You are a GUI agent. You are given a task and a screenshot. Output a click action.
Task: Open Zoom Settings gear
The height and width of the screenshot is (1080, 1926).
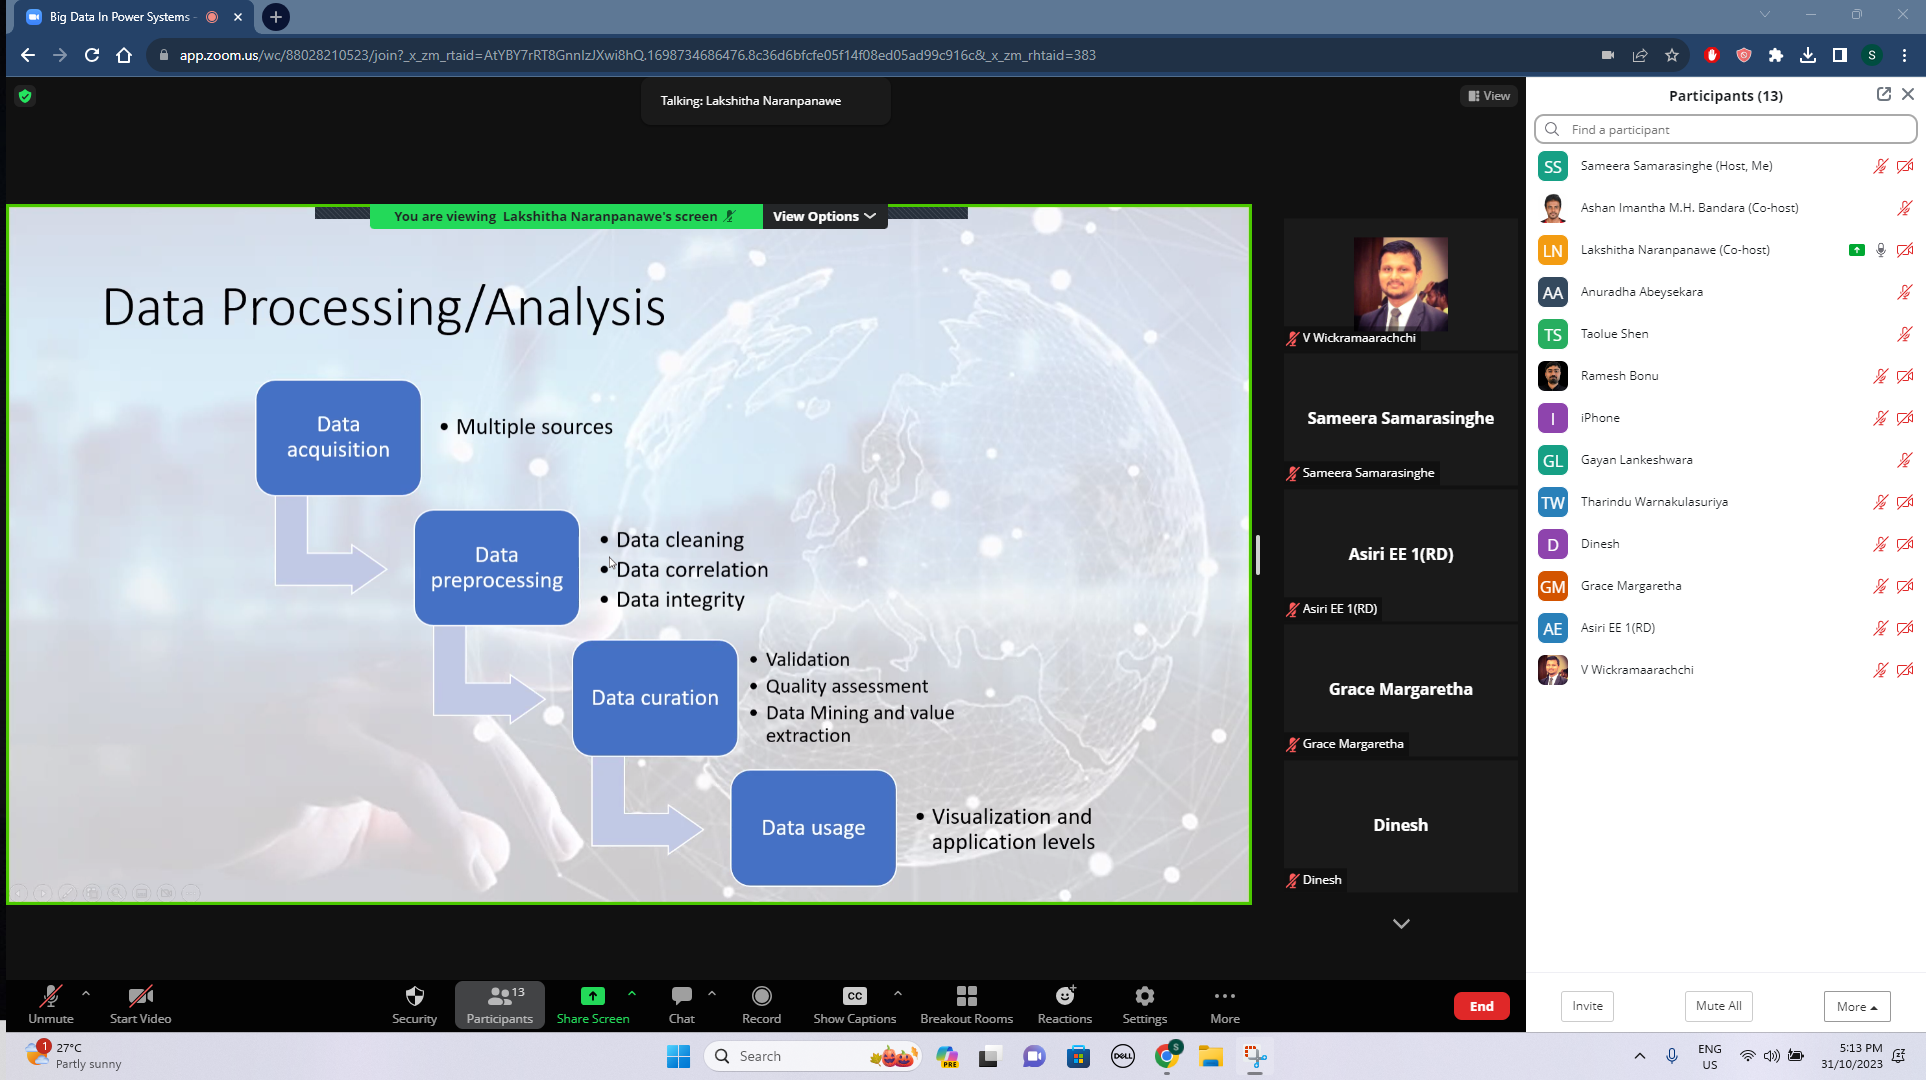(1144, 996)
